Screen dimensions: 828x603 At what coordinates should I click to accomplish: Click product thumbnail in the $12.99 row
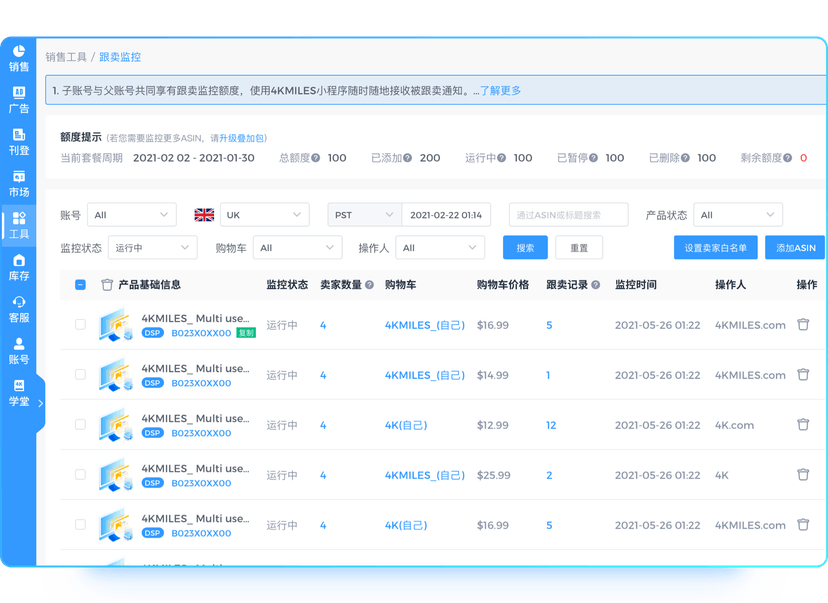(x=115, y=425)
